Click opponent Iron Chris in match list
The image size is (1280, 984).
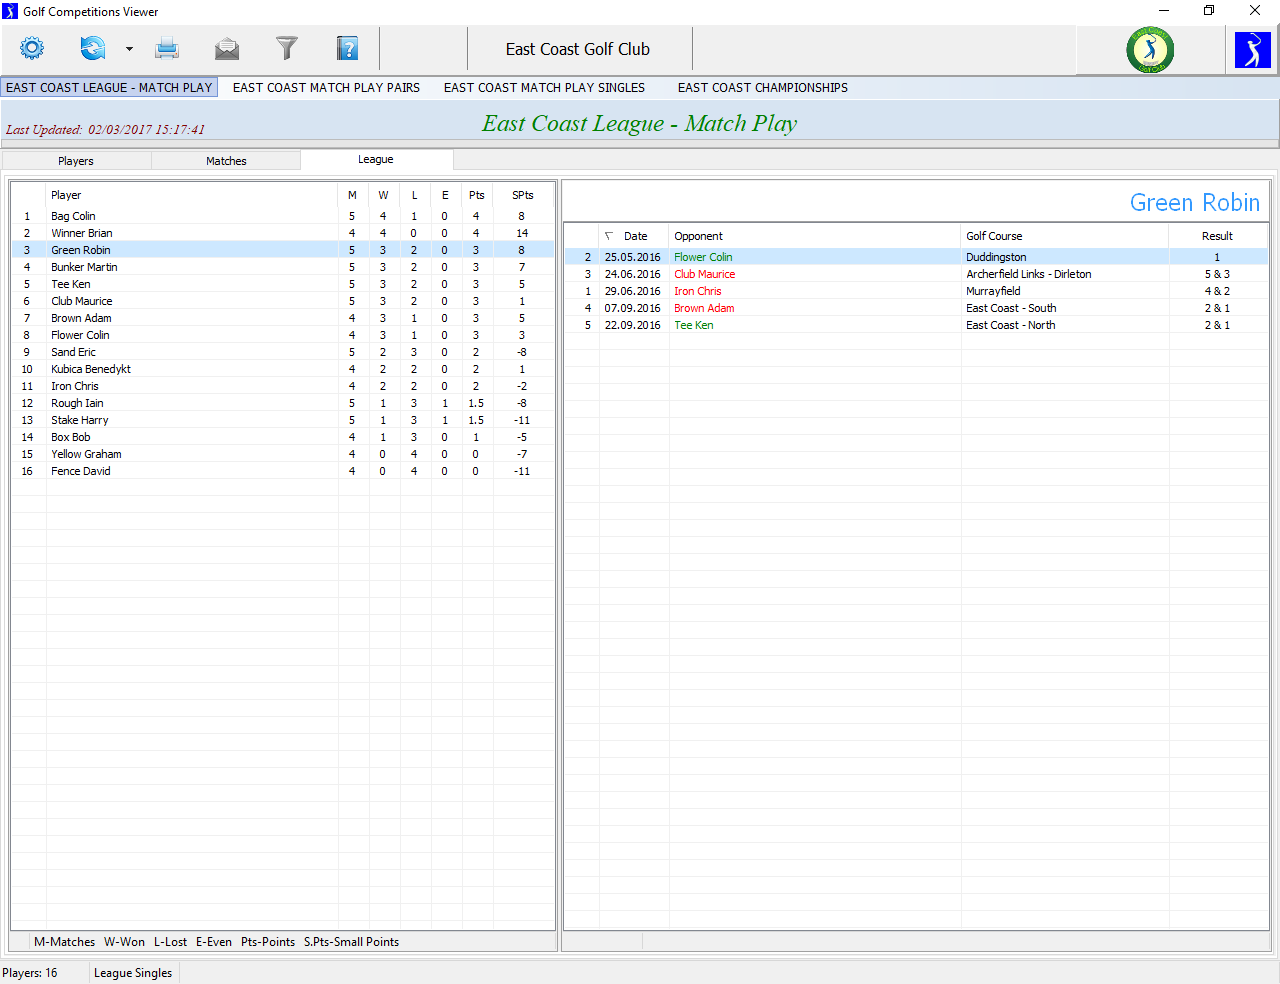[697, 291]
